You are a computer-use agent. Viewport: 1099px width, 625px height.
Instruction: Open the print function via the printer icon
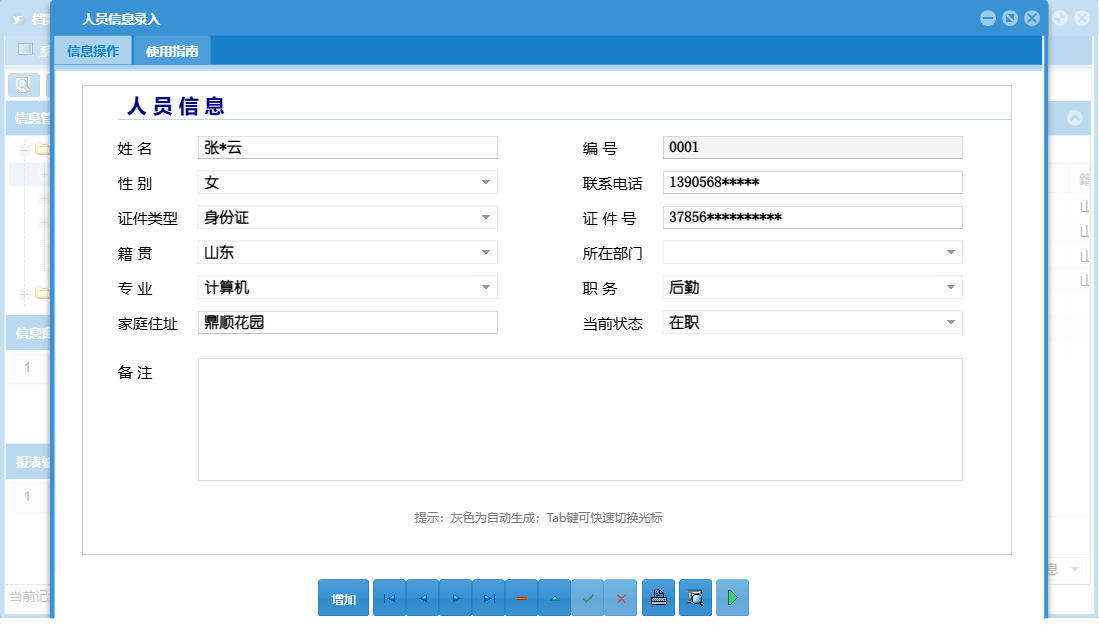657,597
